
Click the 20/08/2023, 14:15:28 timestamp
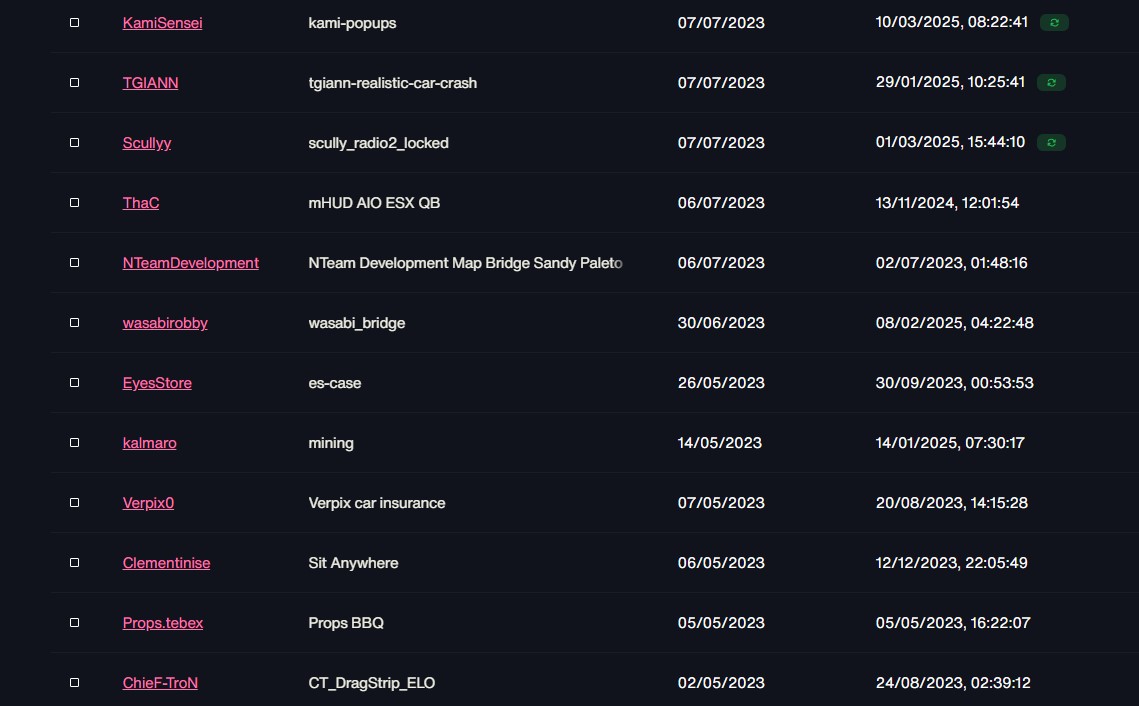952,503
